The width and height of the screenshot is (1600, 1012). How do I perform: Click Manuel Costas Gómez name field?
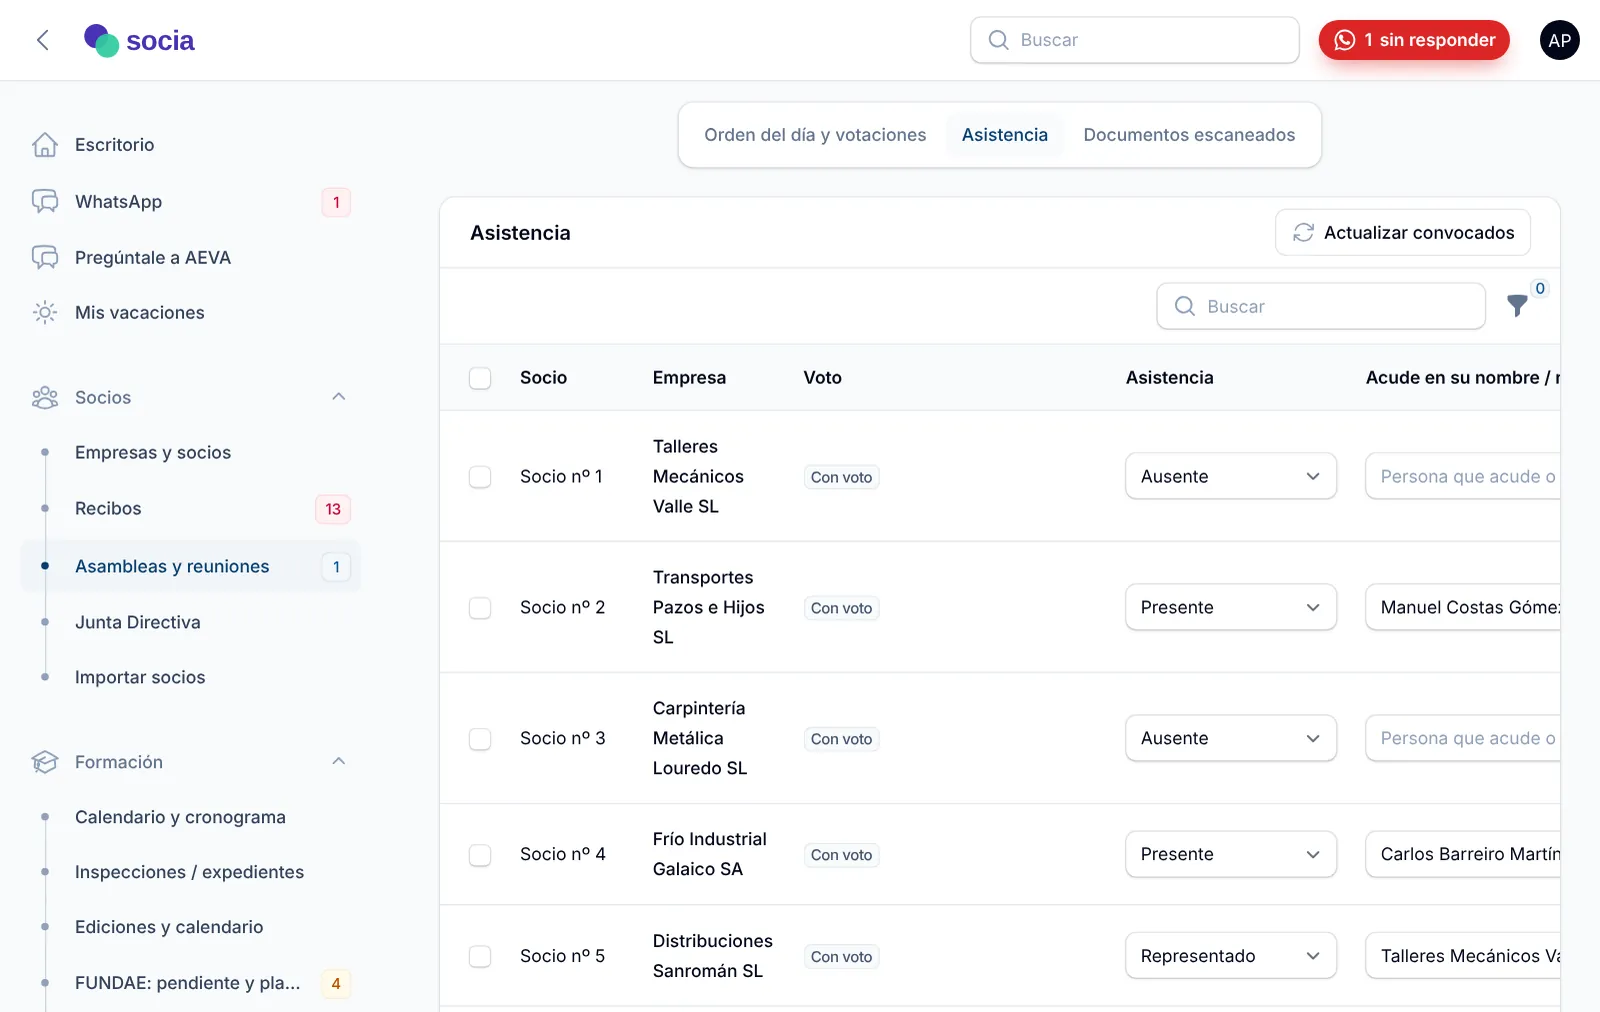[1463, 607]
